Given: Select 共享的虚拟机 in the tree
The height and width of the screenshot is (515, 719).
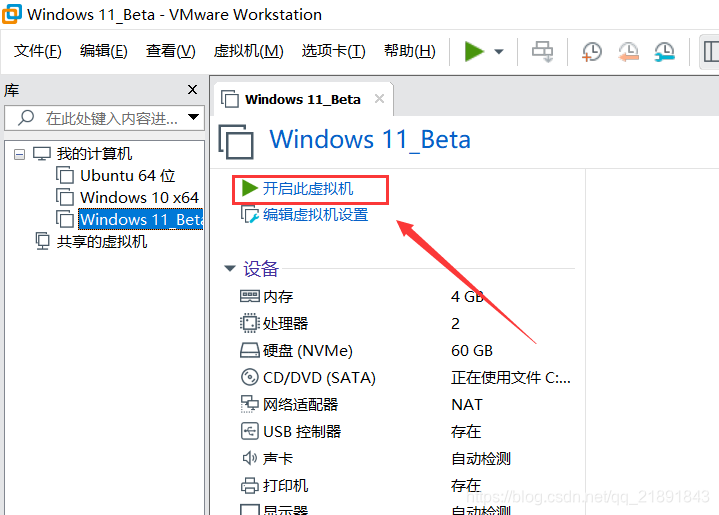Looking at the screenshot, I should pos(101,242).
